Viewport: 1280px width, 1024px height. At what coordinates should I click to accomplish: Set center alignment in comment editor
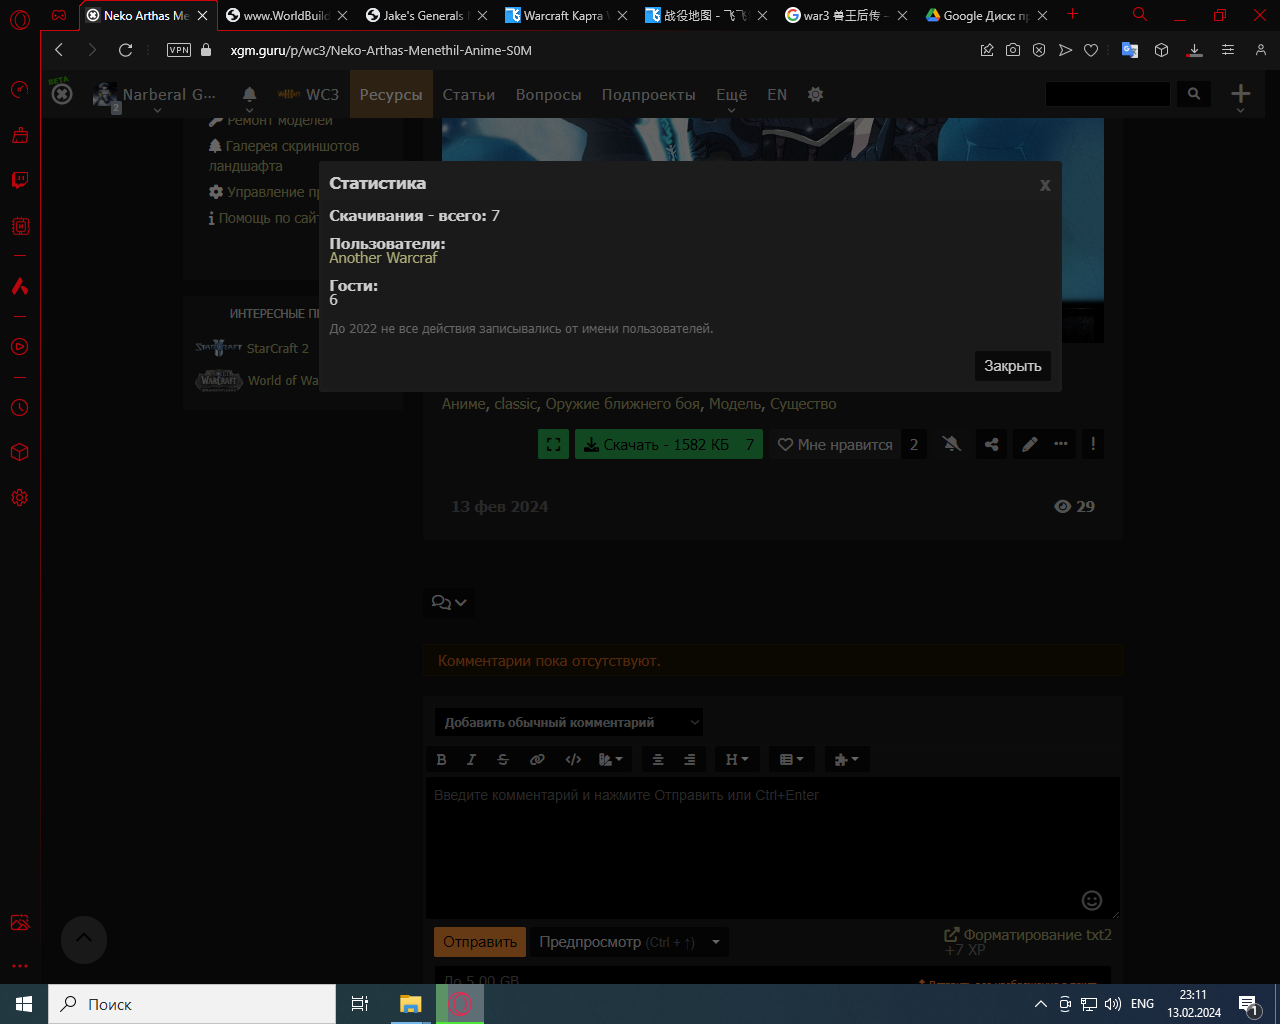pos(658,759)
